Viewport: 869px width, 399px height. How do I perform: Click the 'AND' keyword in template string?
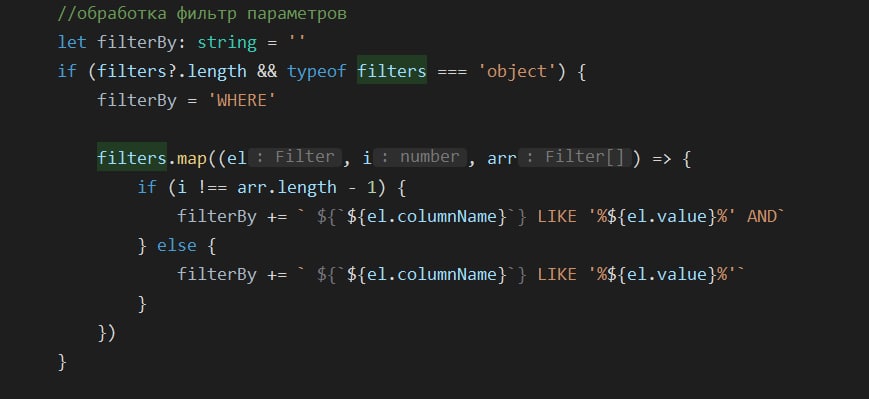click(x=762, y=216)
